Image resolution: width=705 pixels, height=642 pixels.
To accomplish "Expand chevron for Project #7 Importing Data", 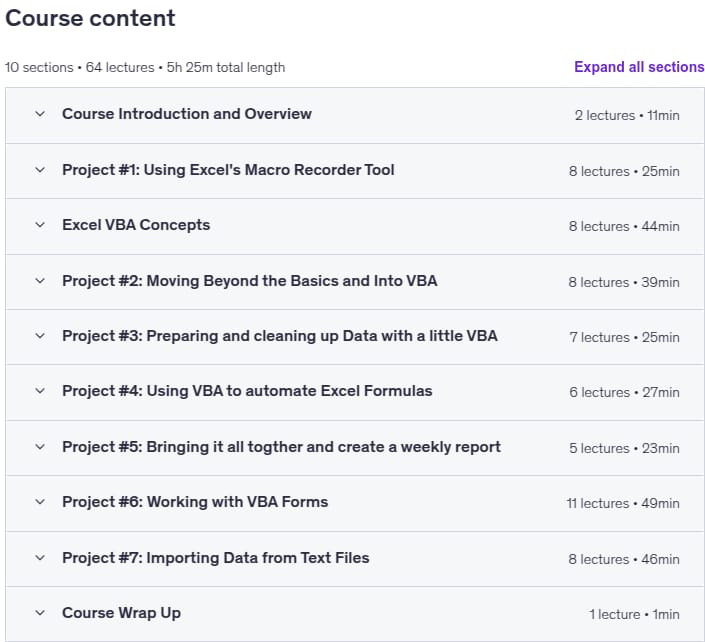I will [40, 558].
